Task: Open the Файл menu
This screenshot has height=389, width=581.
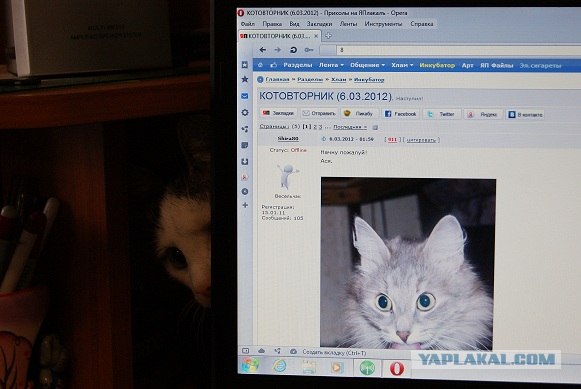Action: point(248,24)
